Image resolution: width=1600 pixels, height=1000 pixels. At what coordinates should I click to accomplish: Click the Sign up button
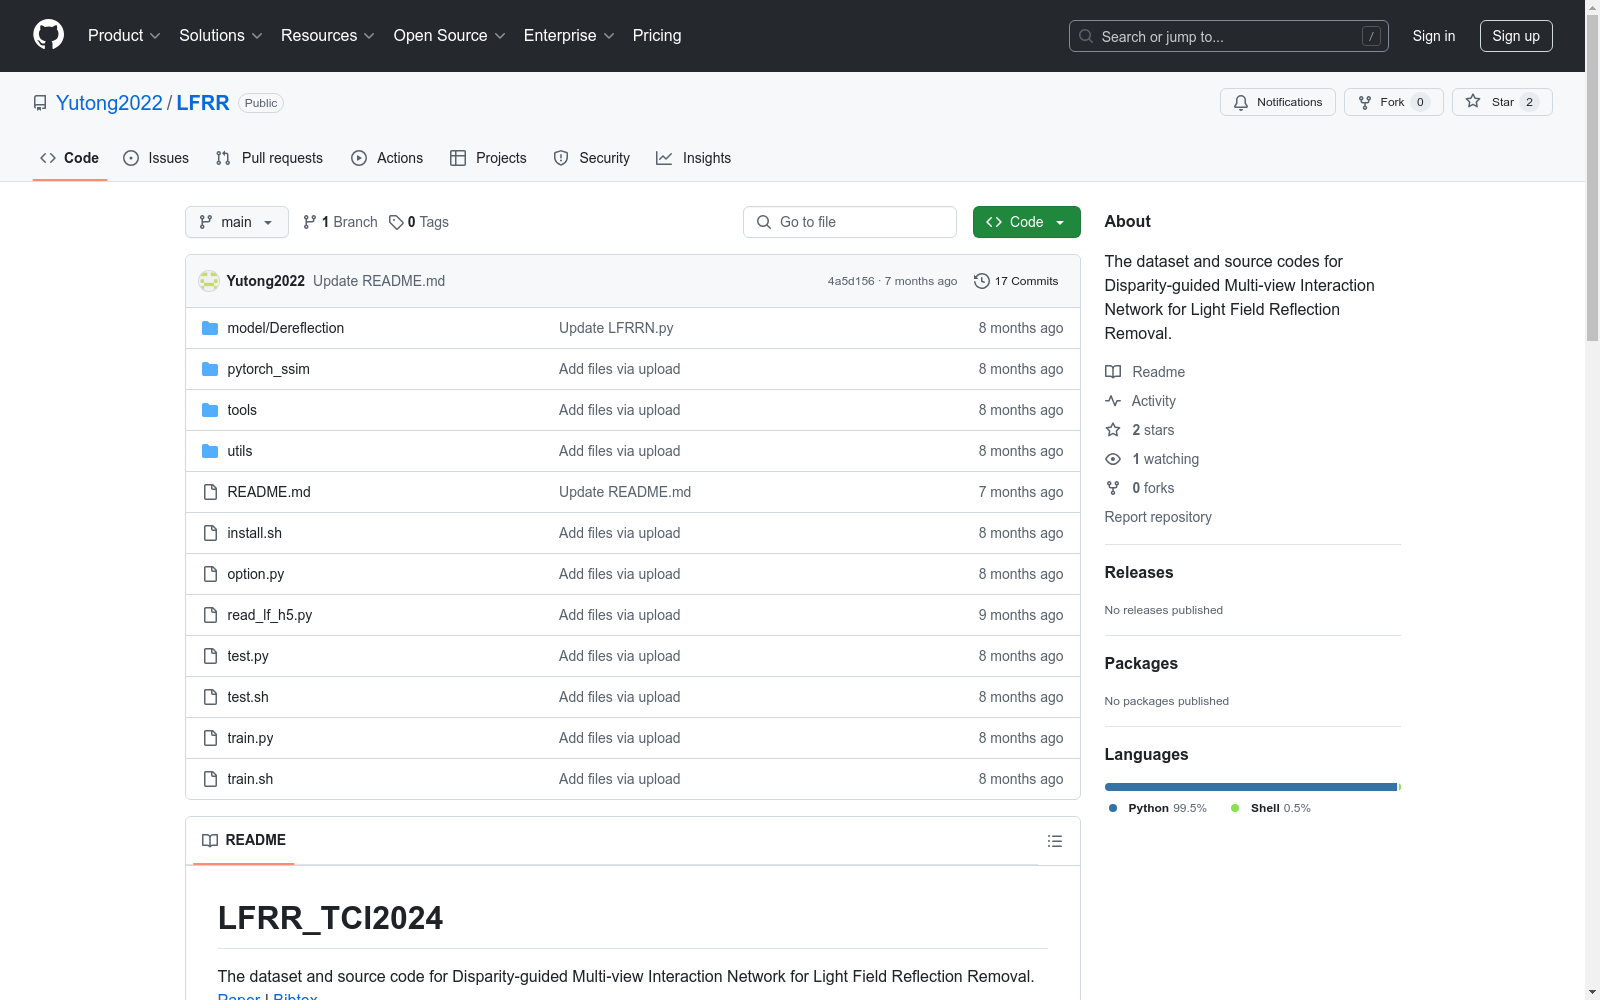(1516, 36)
